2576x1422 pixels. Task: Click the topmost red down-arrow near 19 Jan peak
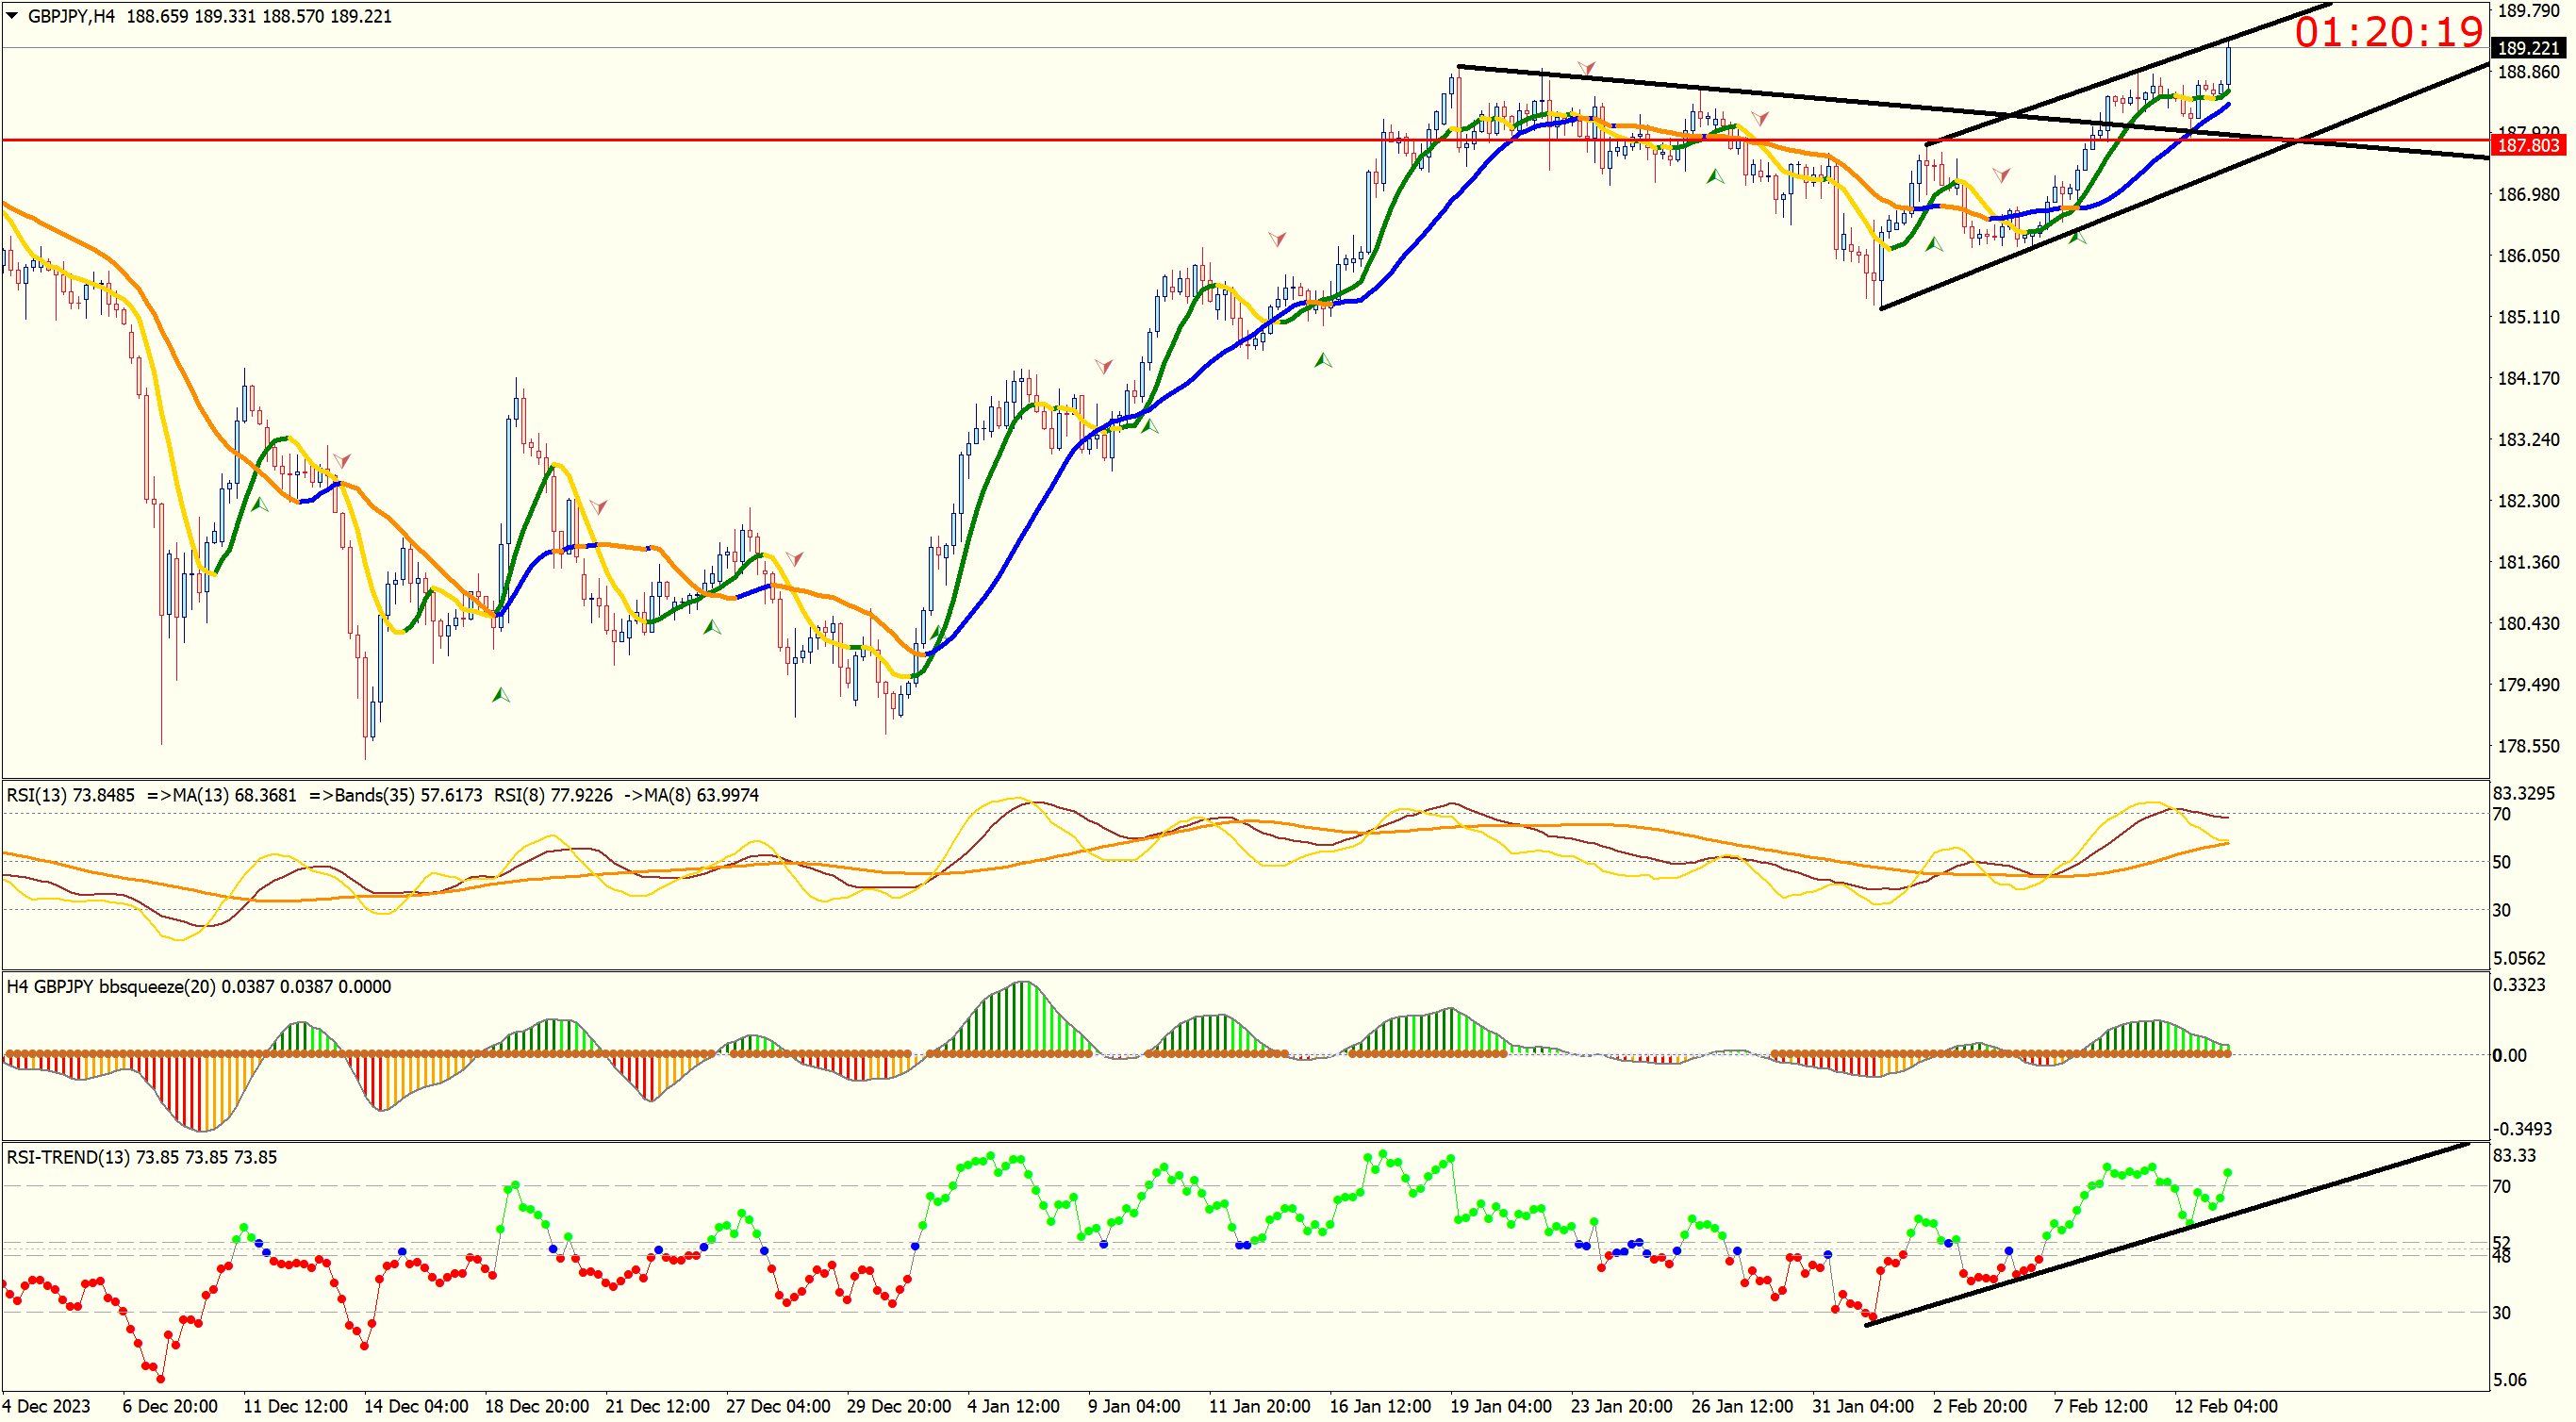(1586, 68)
